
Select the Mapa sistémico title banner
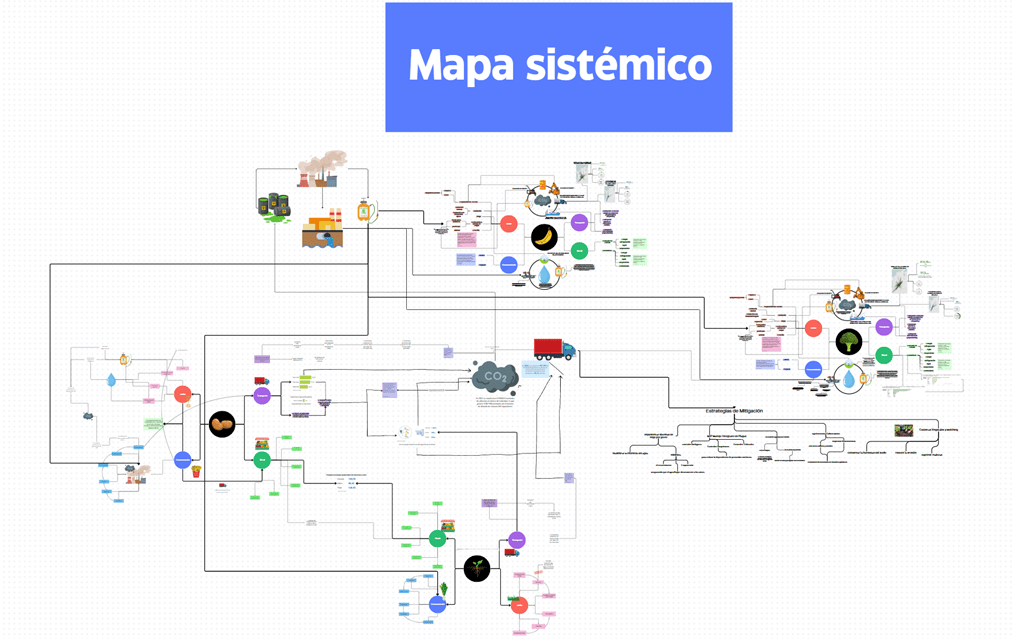coord(557,66)
